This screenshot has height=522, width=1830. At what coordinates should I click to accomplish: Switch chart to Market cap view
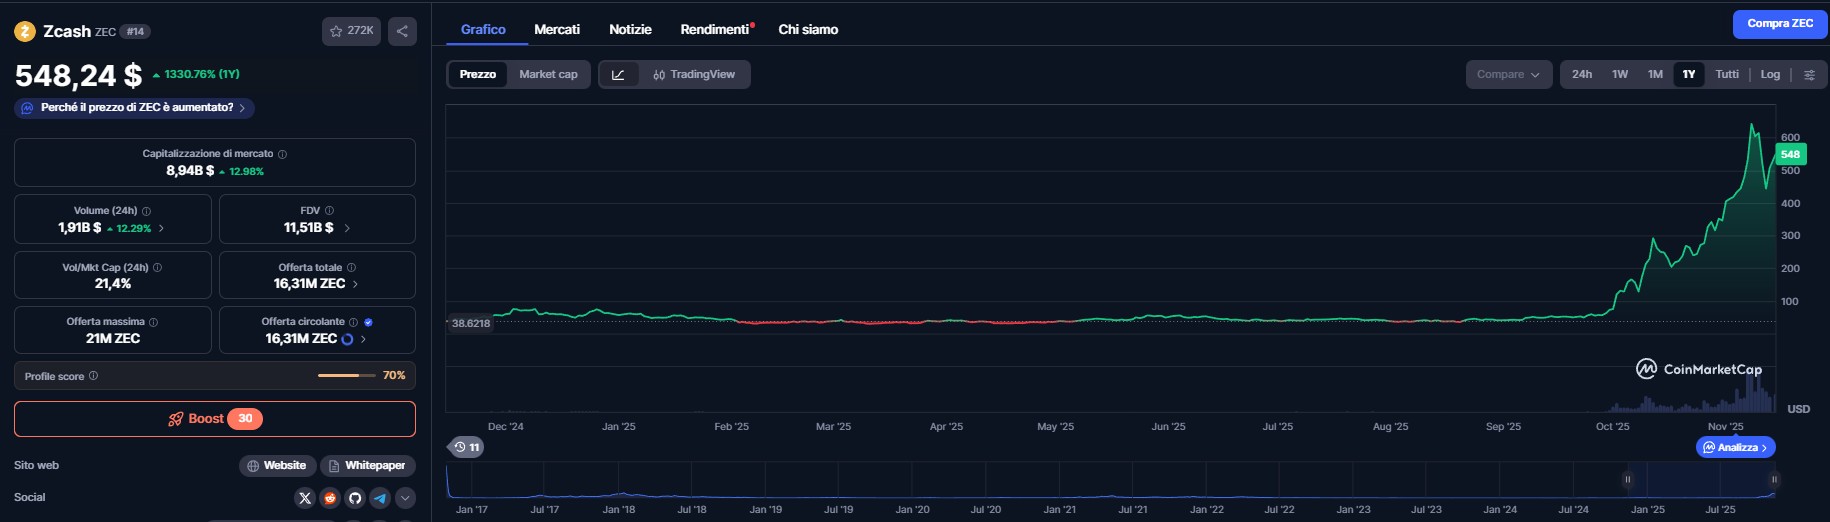pyautogui.click(x=548, y=75)
